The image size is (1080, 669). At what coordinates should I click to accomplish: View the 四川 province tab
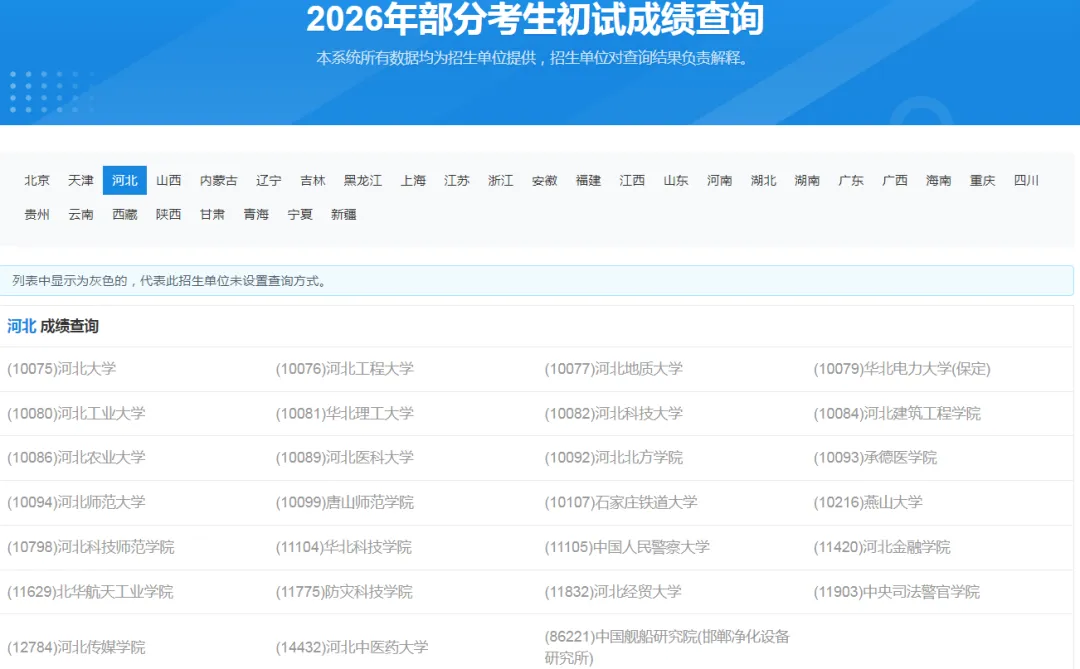pyautogui.click(x=1026, y=181)
